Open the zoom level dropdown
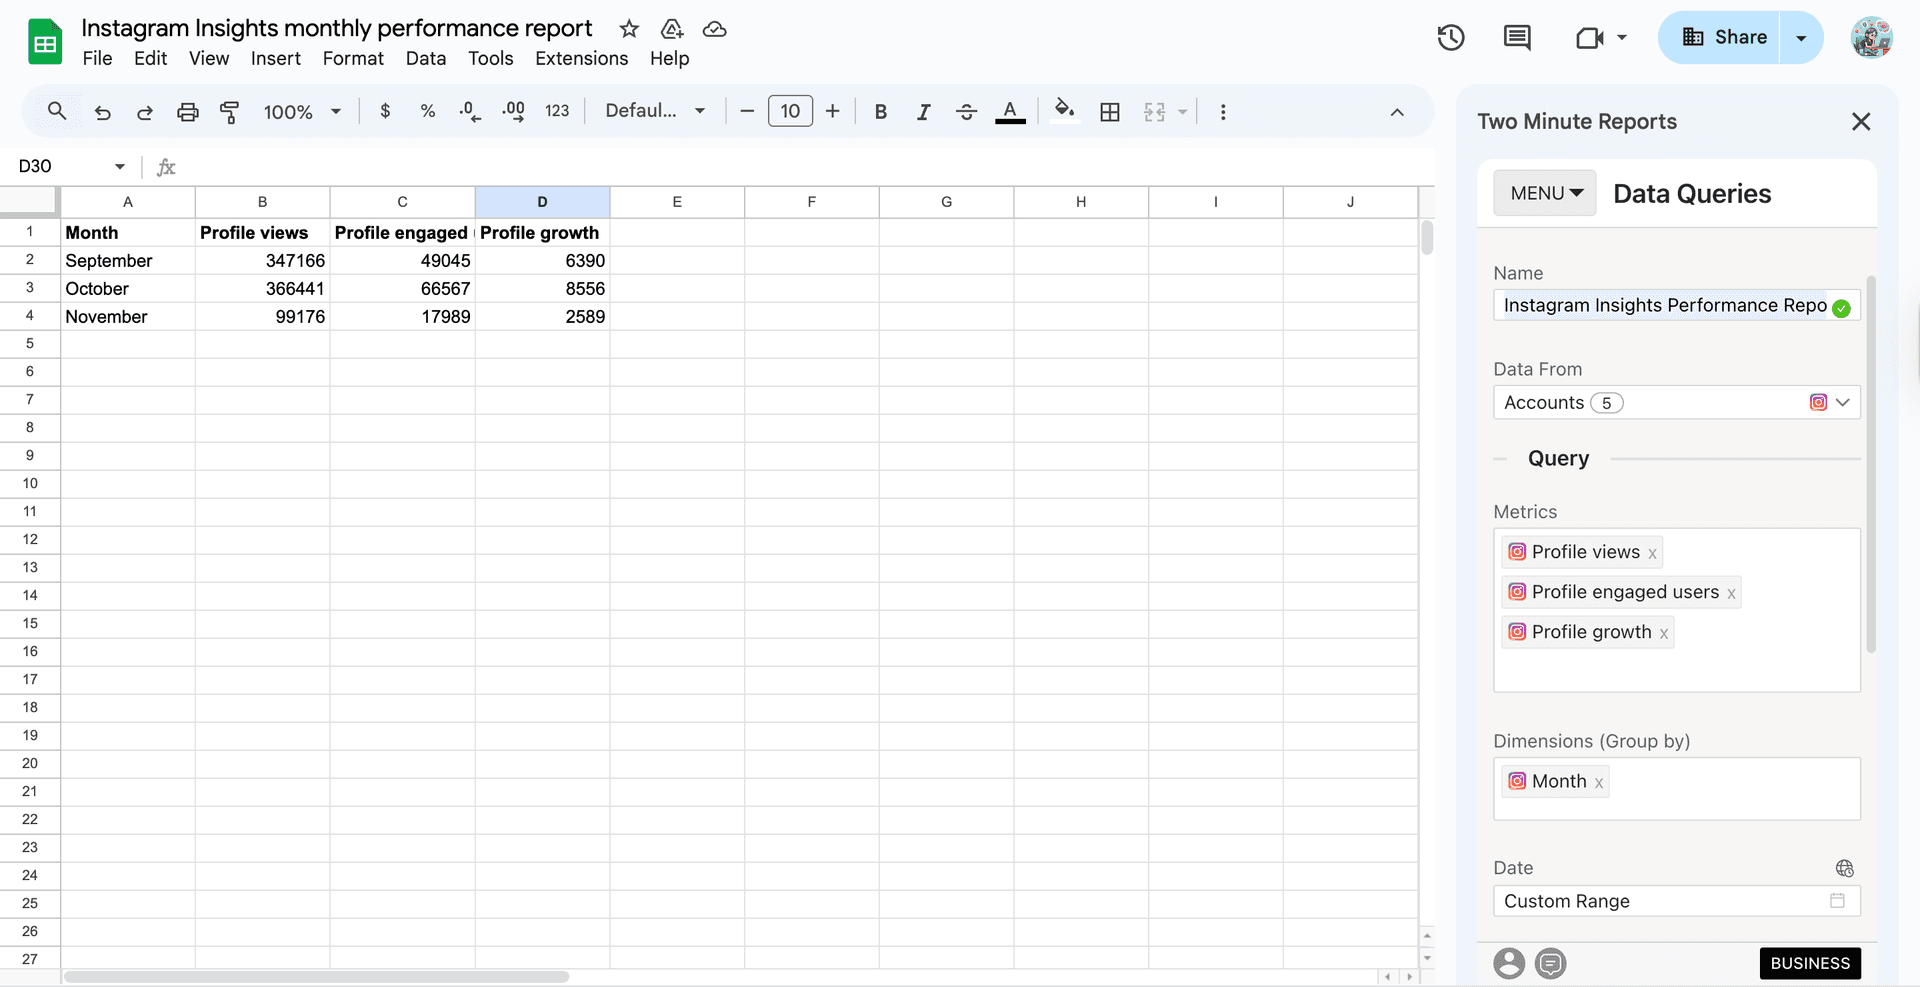1920x987 pixels. 302,111
